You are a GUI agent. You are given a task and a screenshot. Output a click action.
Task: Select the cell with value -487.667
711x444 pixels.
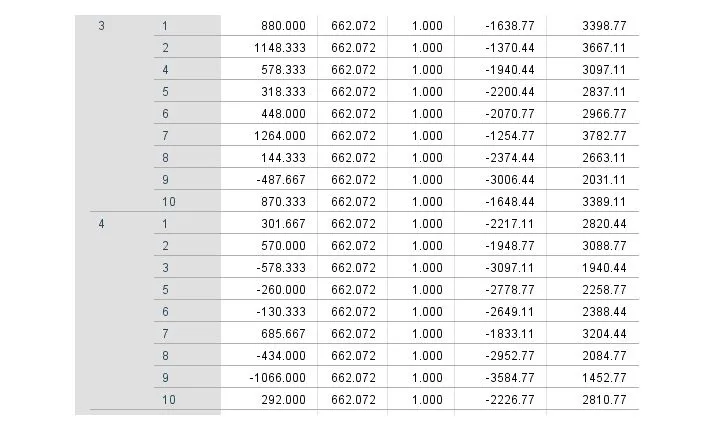point(280,180)
